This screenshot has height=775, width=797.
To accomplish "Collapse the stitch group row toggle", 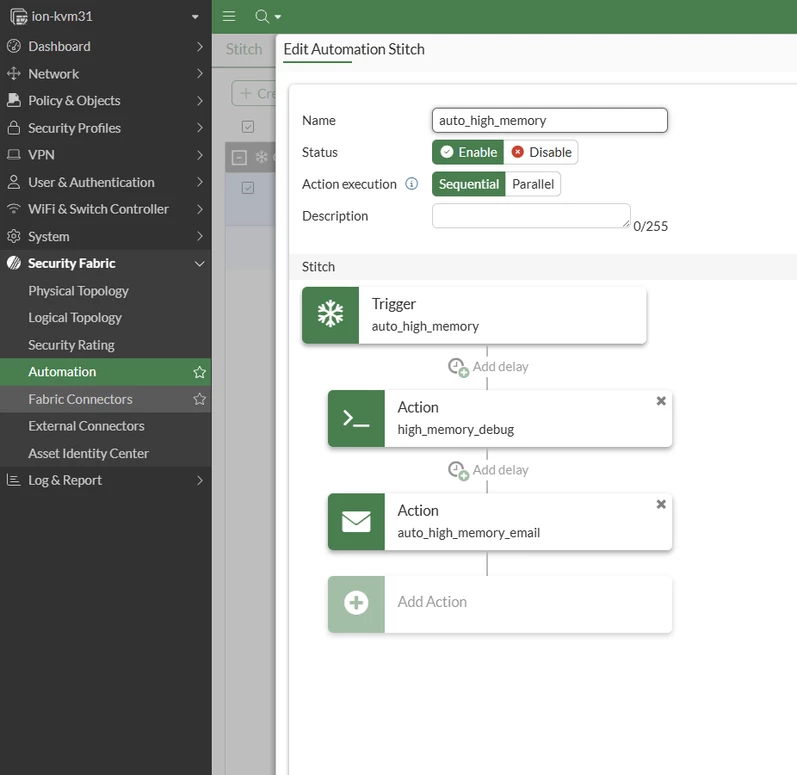I will tap(239, 157).
